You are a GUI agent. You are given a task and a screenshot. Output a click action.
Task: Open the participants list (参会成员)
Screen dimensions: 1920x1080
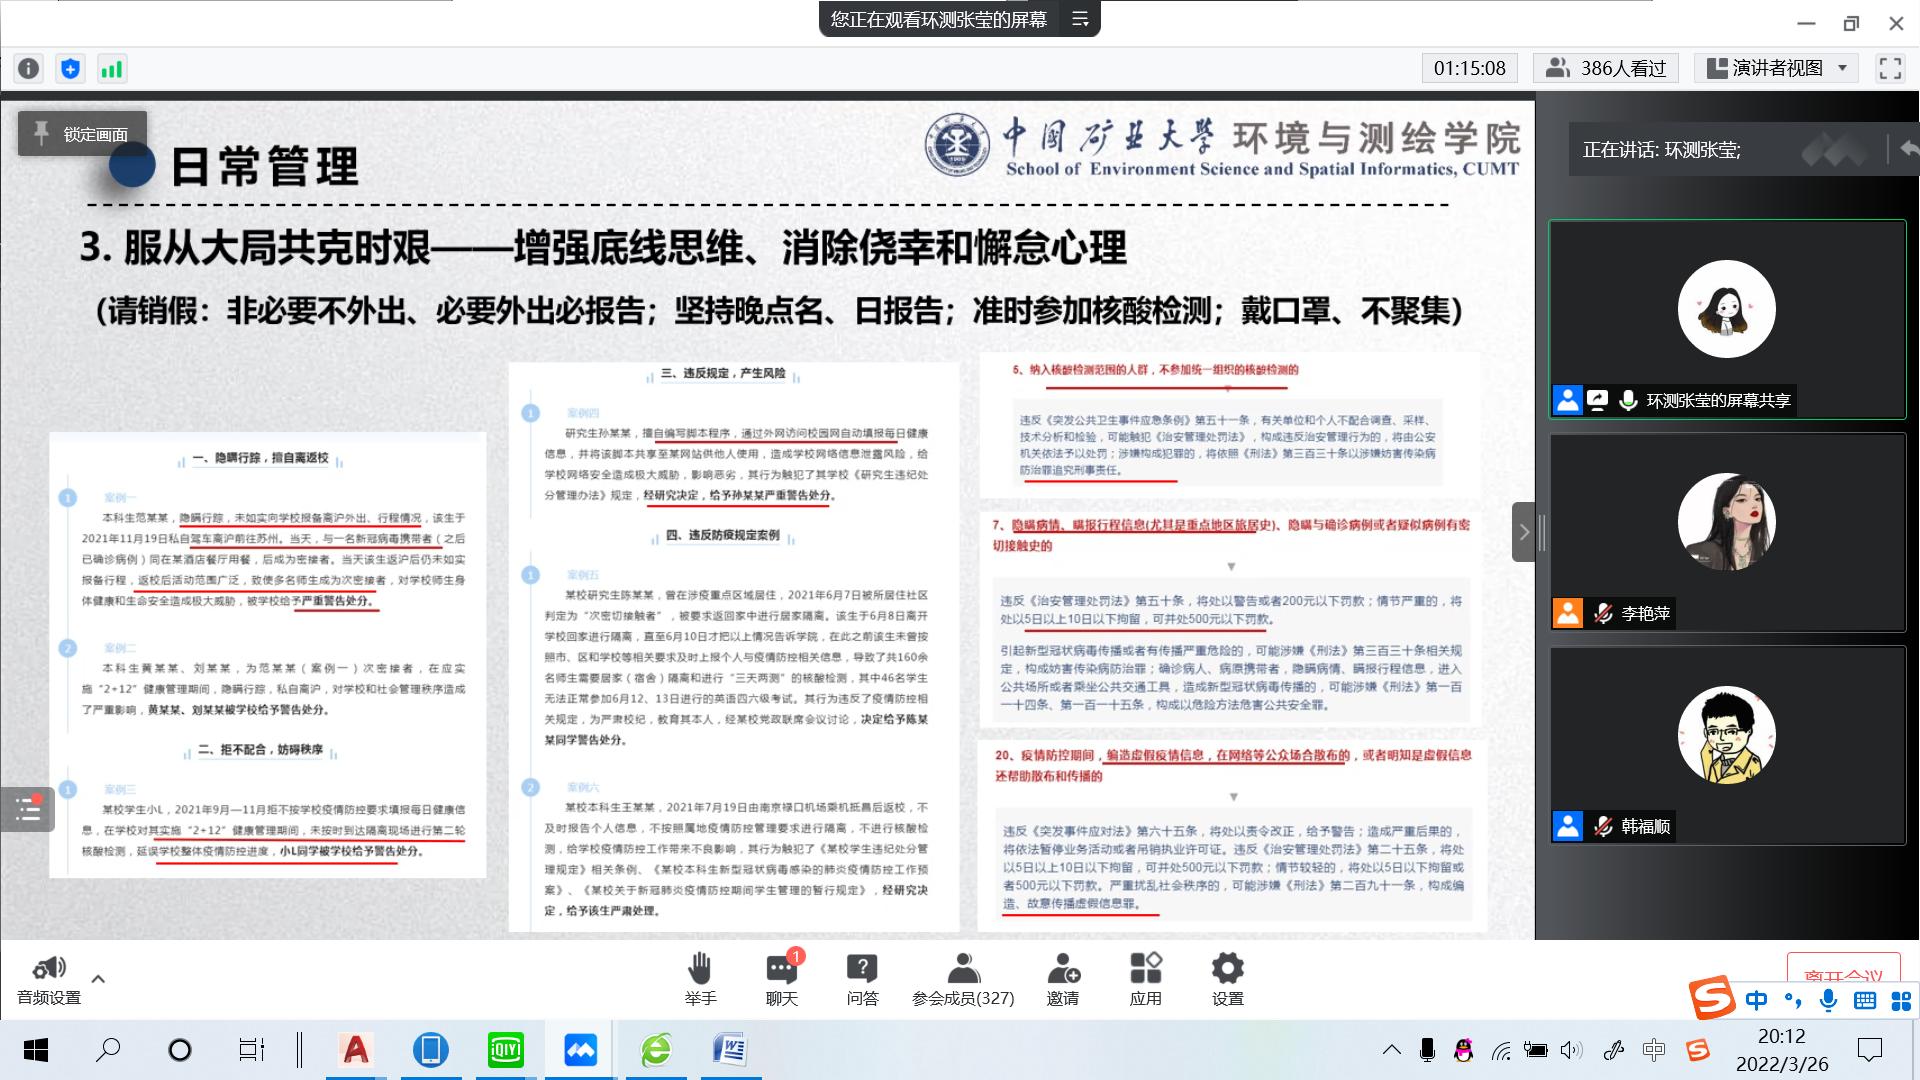[x=963, y=969]
